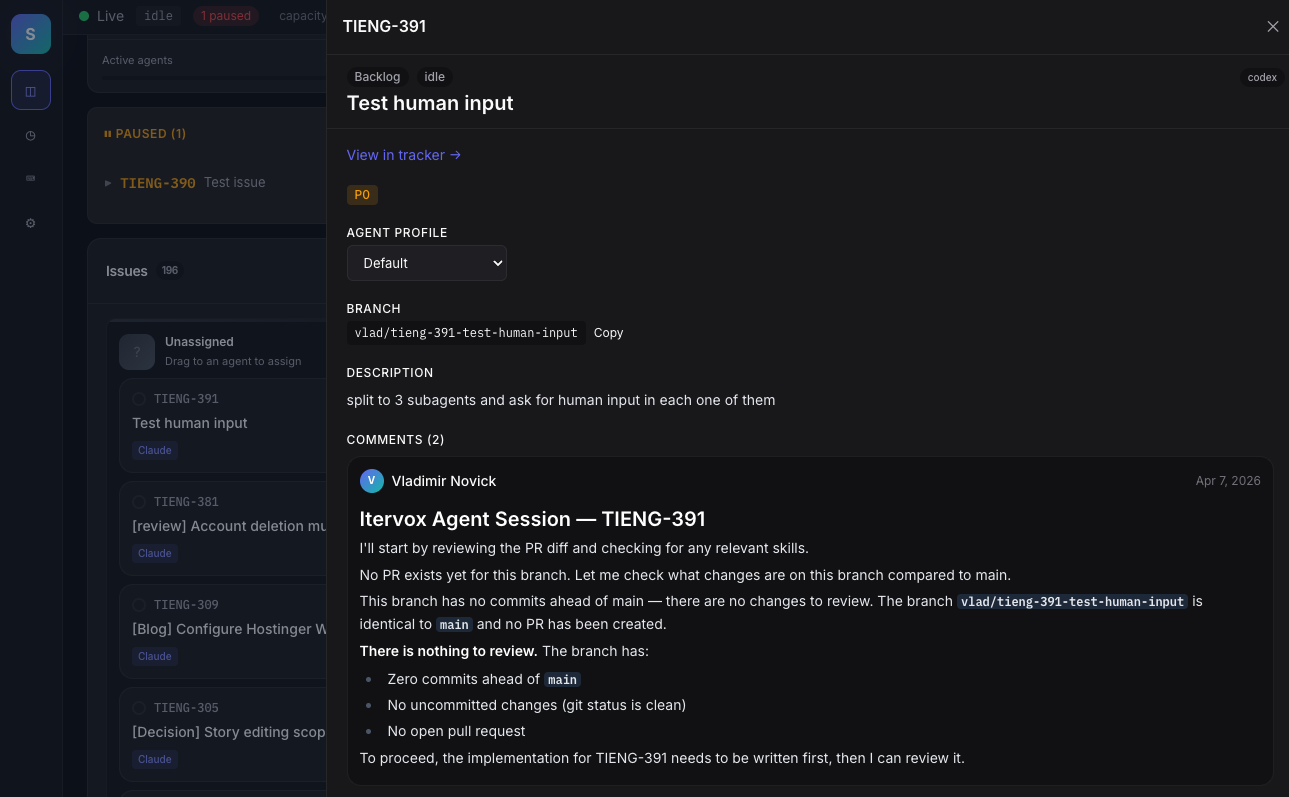Open the messages icon in the sidebar
1289x797 pixels.
click(x=30, y=178)
